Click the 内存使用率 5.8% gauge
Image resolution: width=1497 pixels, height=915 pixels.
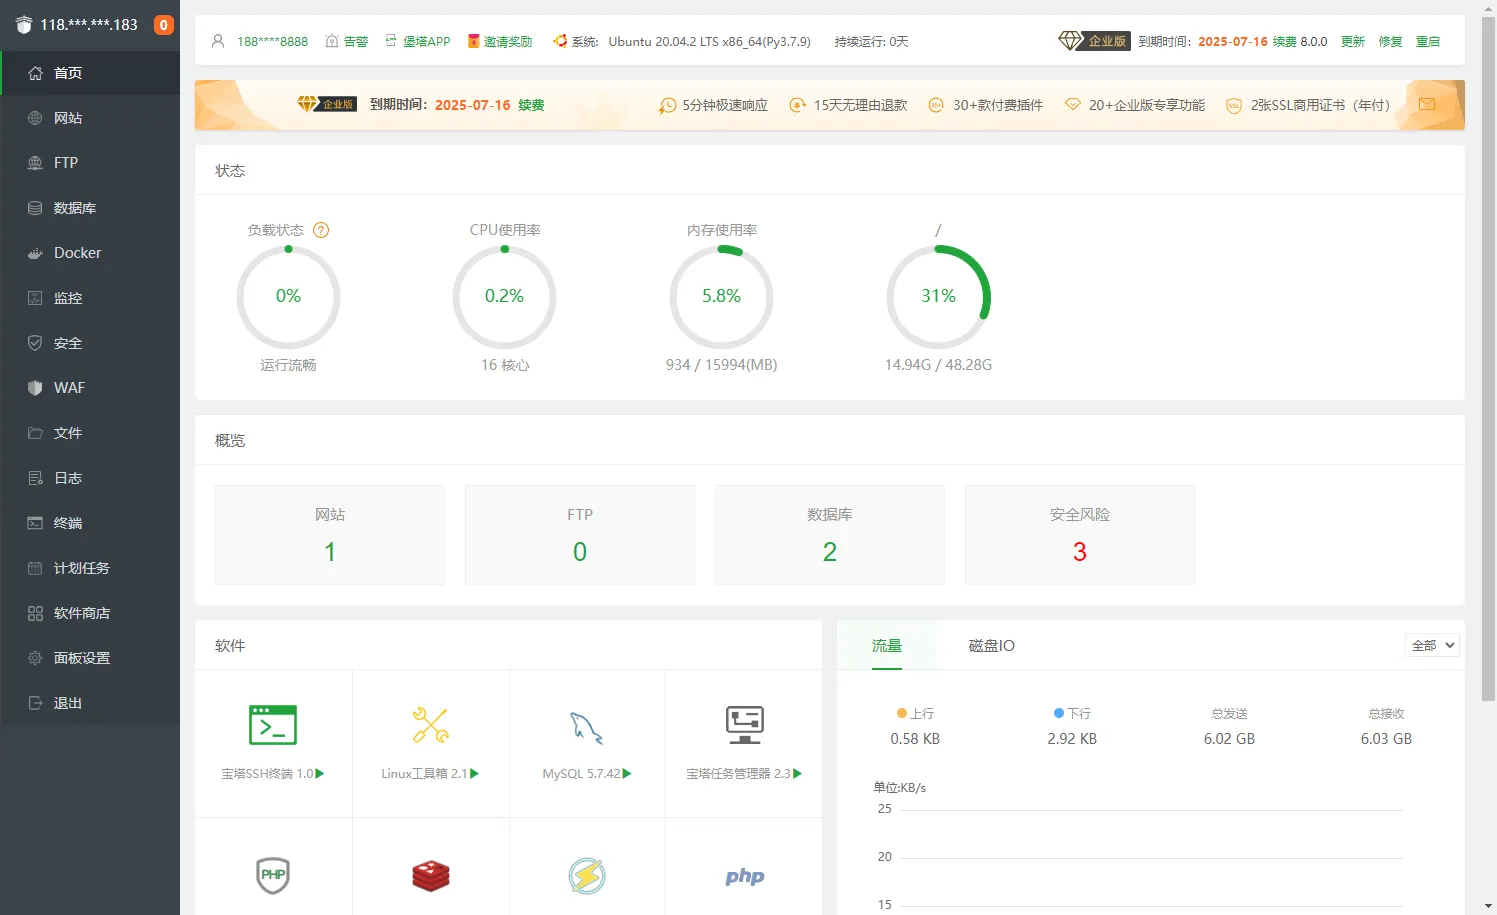[x=721, y=297]
